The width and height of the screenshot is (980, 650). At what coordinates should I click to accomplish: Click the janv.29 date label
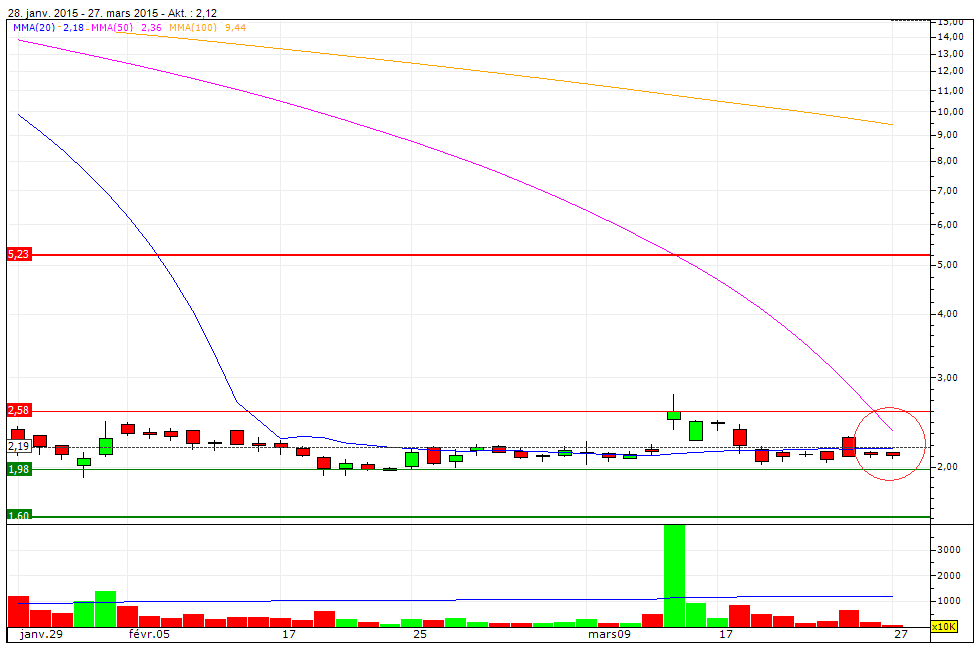(41, 634)
